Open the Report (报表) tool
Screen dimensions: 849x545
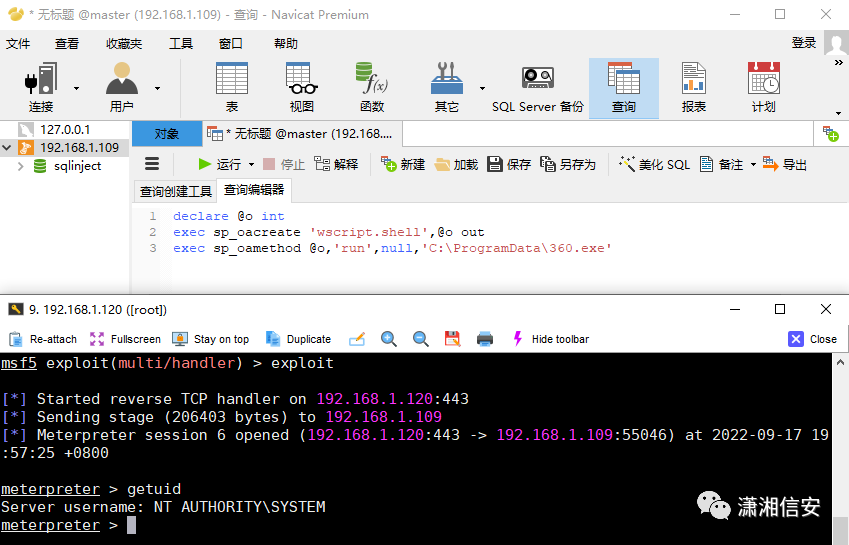point(694,87)
